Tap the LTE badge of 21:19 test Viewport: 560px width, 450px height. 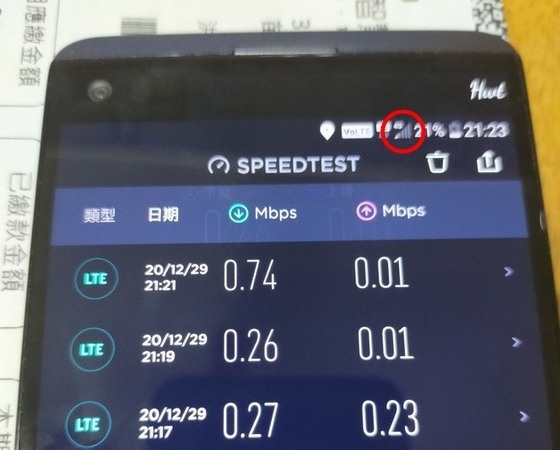[x=92, y=350]
